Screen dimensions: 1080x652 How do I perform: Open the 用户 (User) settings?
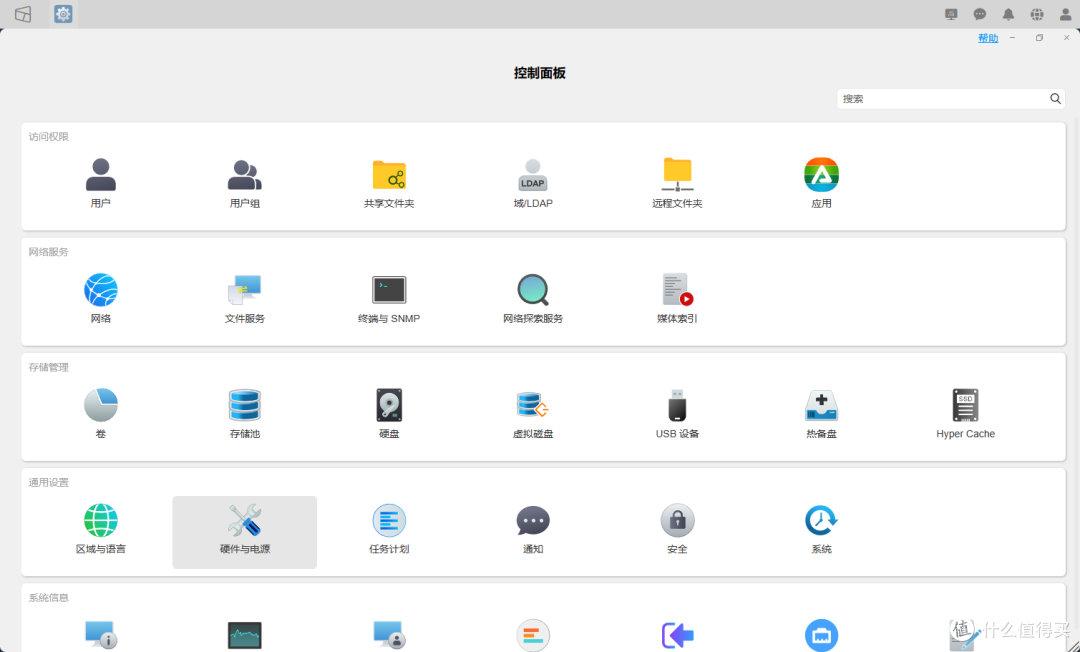pos(101,182)
